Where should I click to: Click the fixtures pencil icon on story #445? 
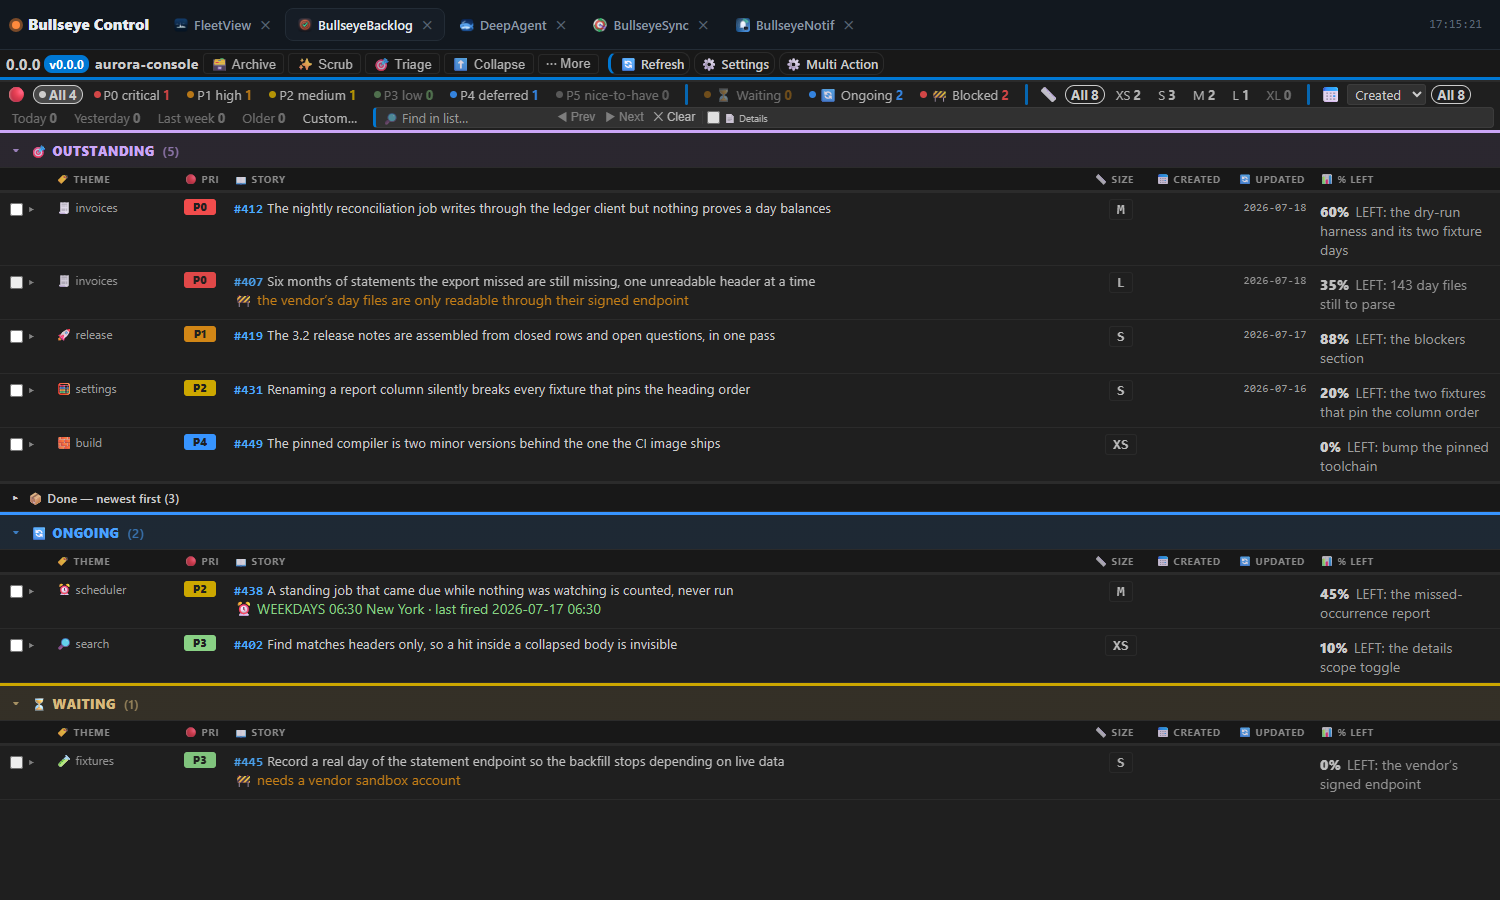(64, 761)
